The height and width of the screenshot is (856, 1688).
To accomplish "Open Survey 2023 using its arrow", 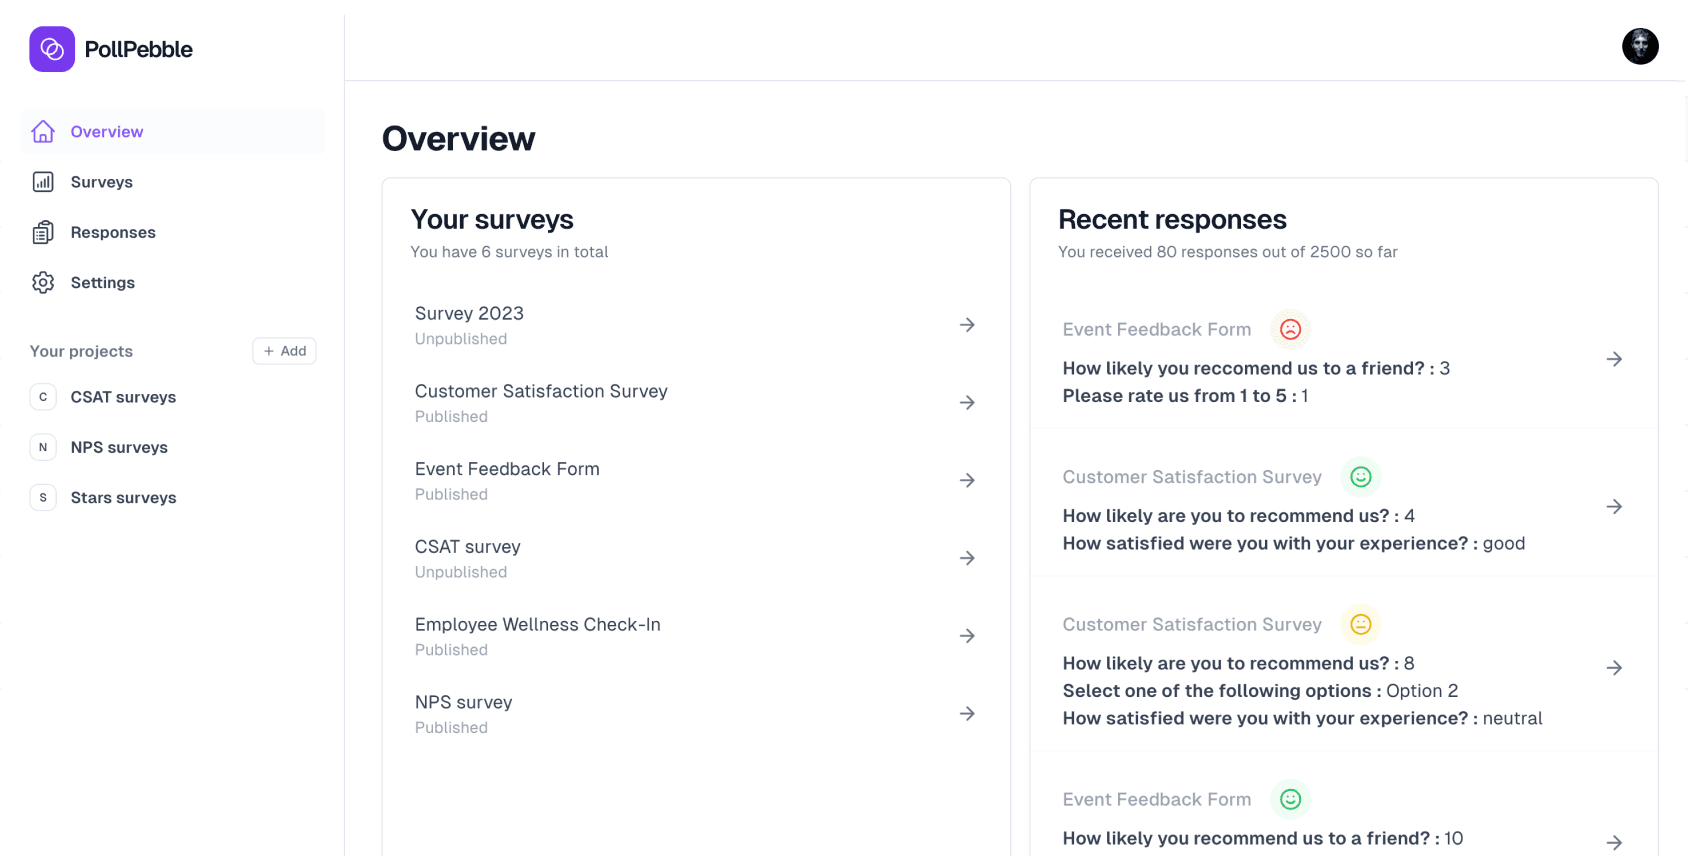I will pyautogui.click(x=967, y=325).
